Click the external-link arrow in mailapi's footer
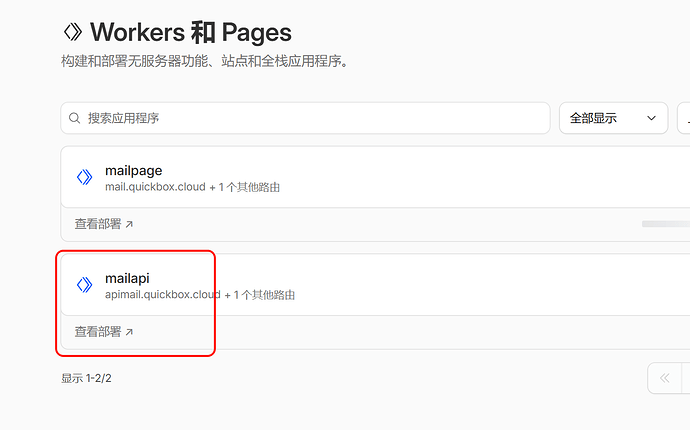This screenshot has width=690, height=430. tap(129, 332)
